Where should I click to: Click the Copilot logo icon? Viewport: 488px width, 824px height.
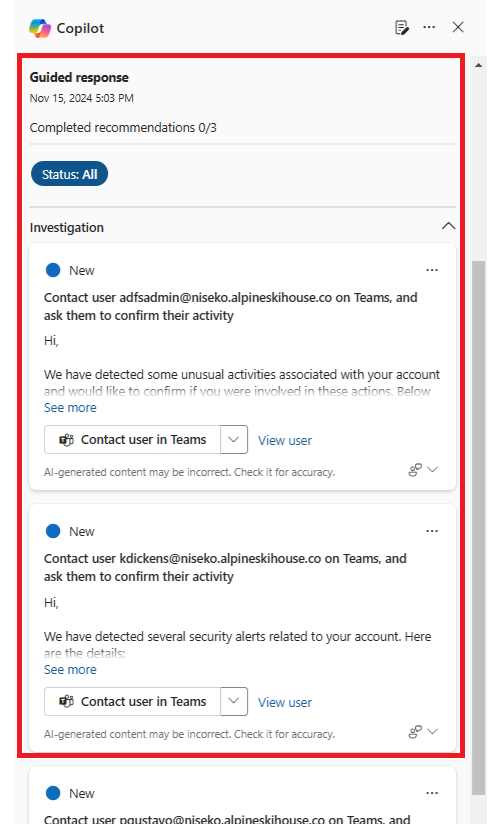pyautogui.click(x=40, y=28)
